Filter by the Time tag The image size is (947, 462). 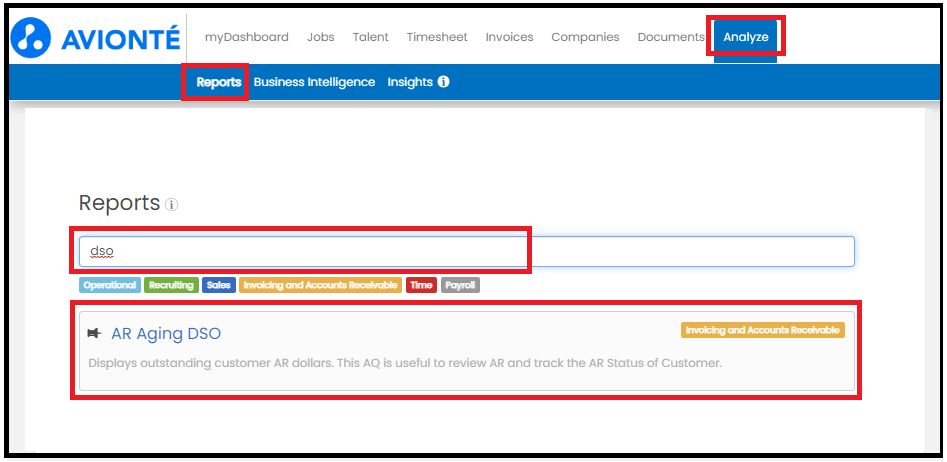(x=422, y=285)
